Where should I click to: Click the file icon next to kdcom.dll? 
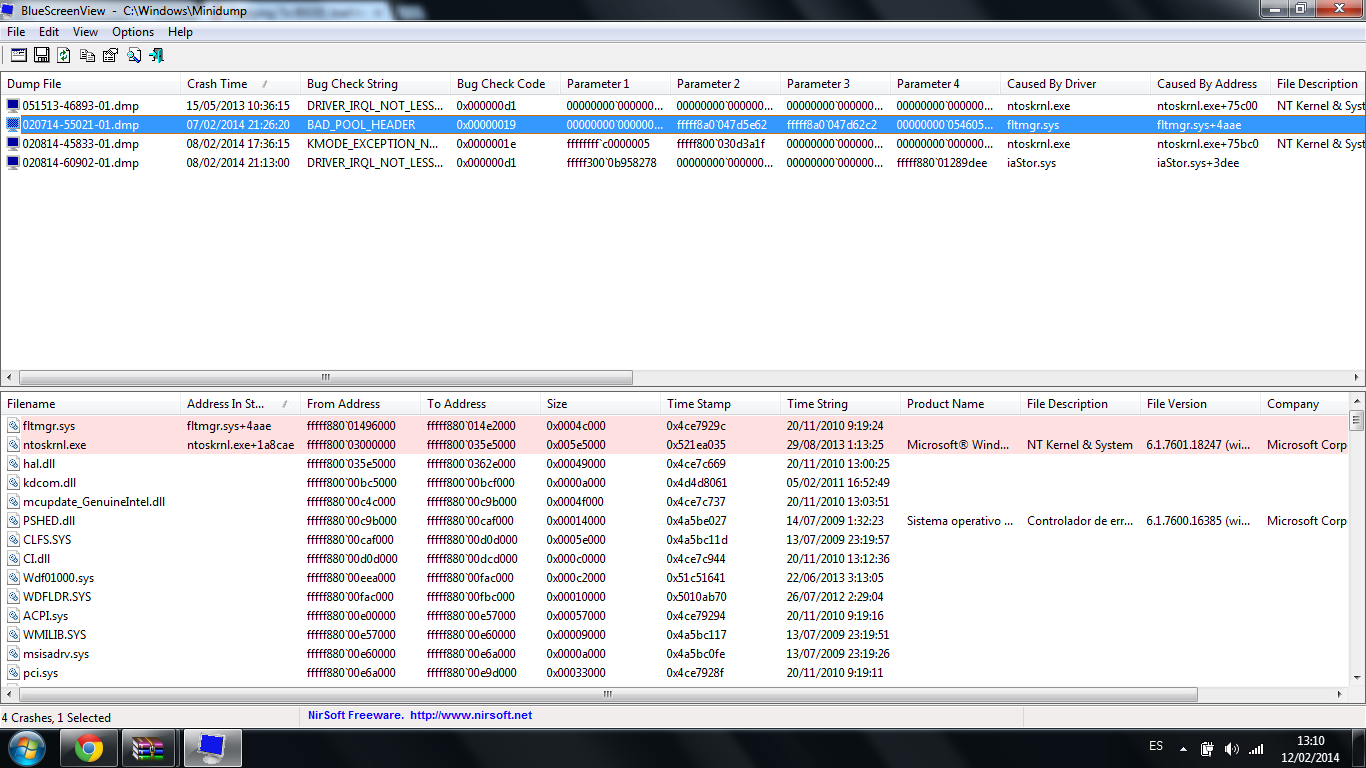[x=13, y=483]
